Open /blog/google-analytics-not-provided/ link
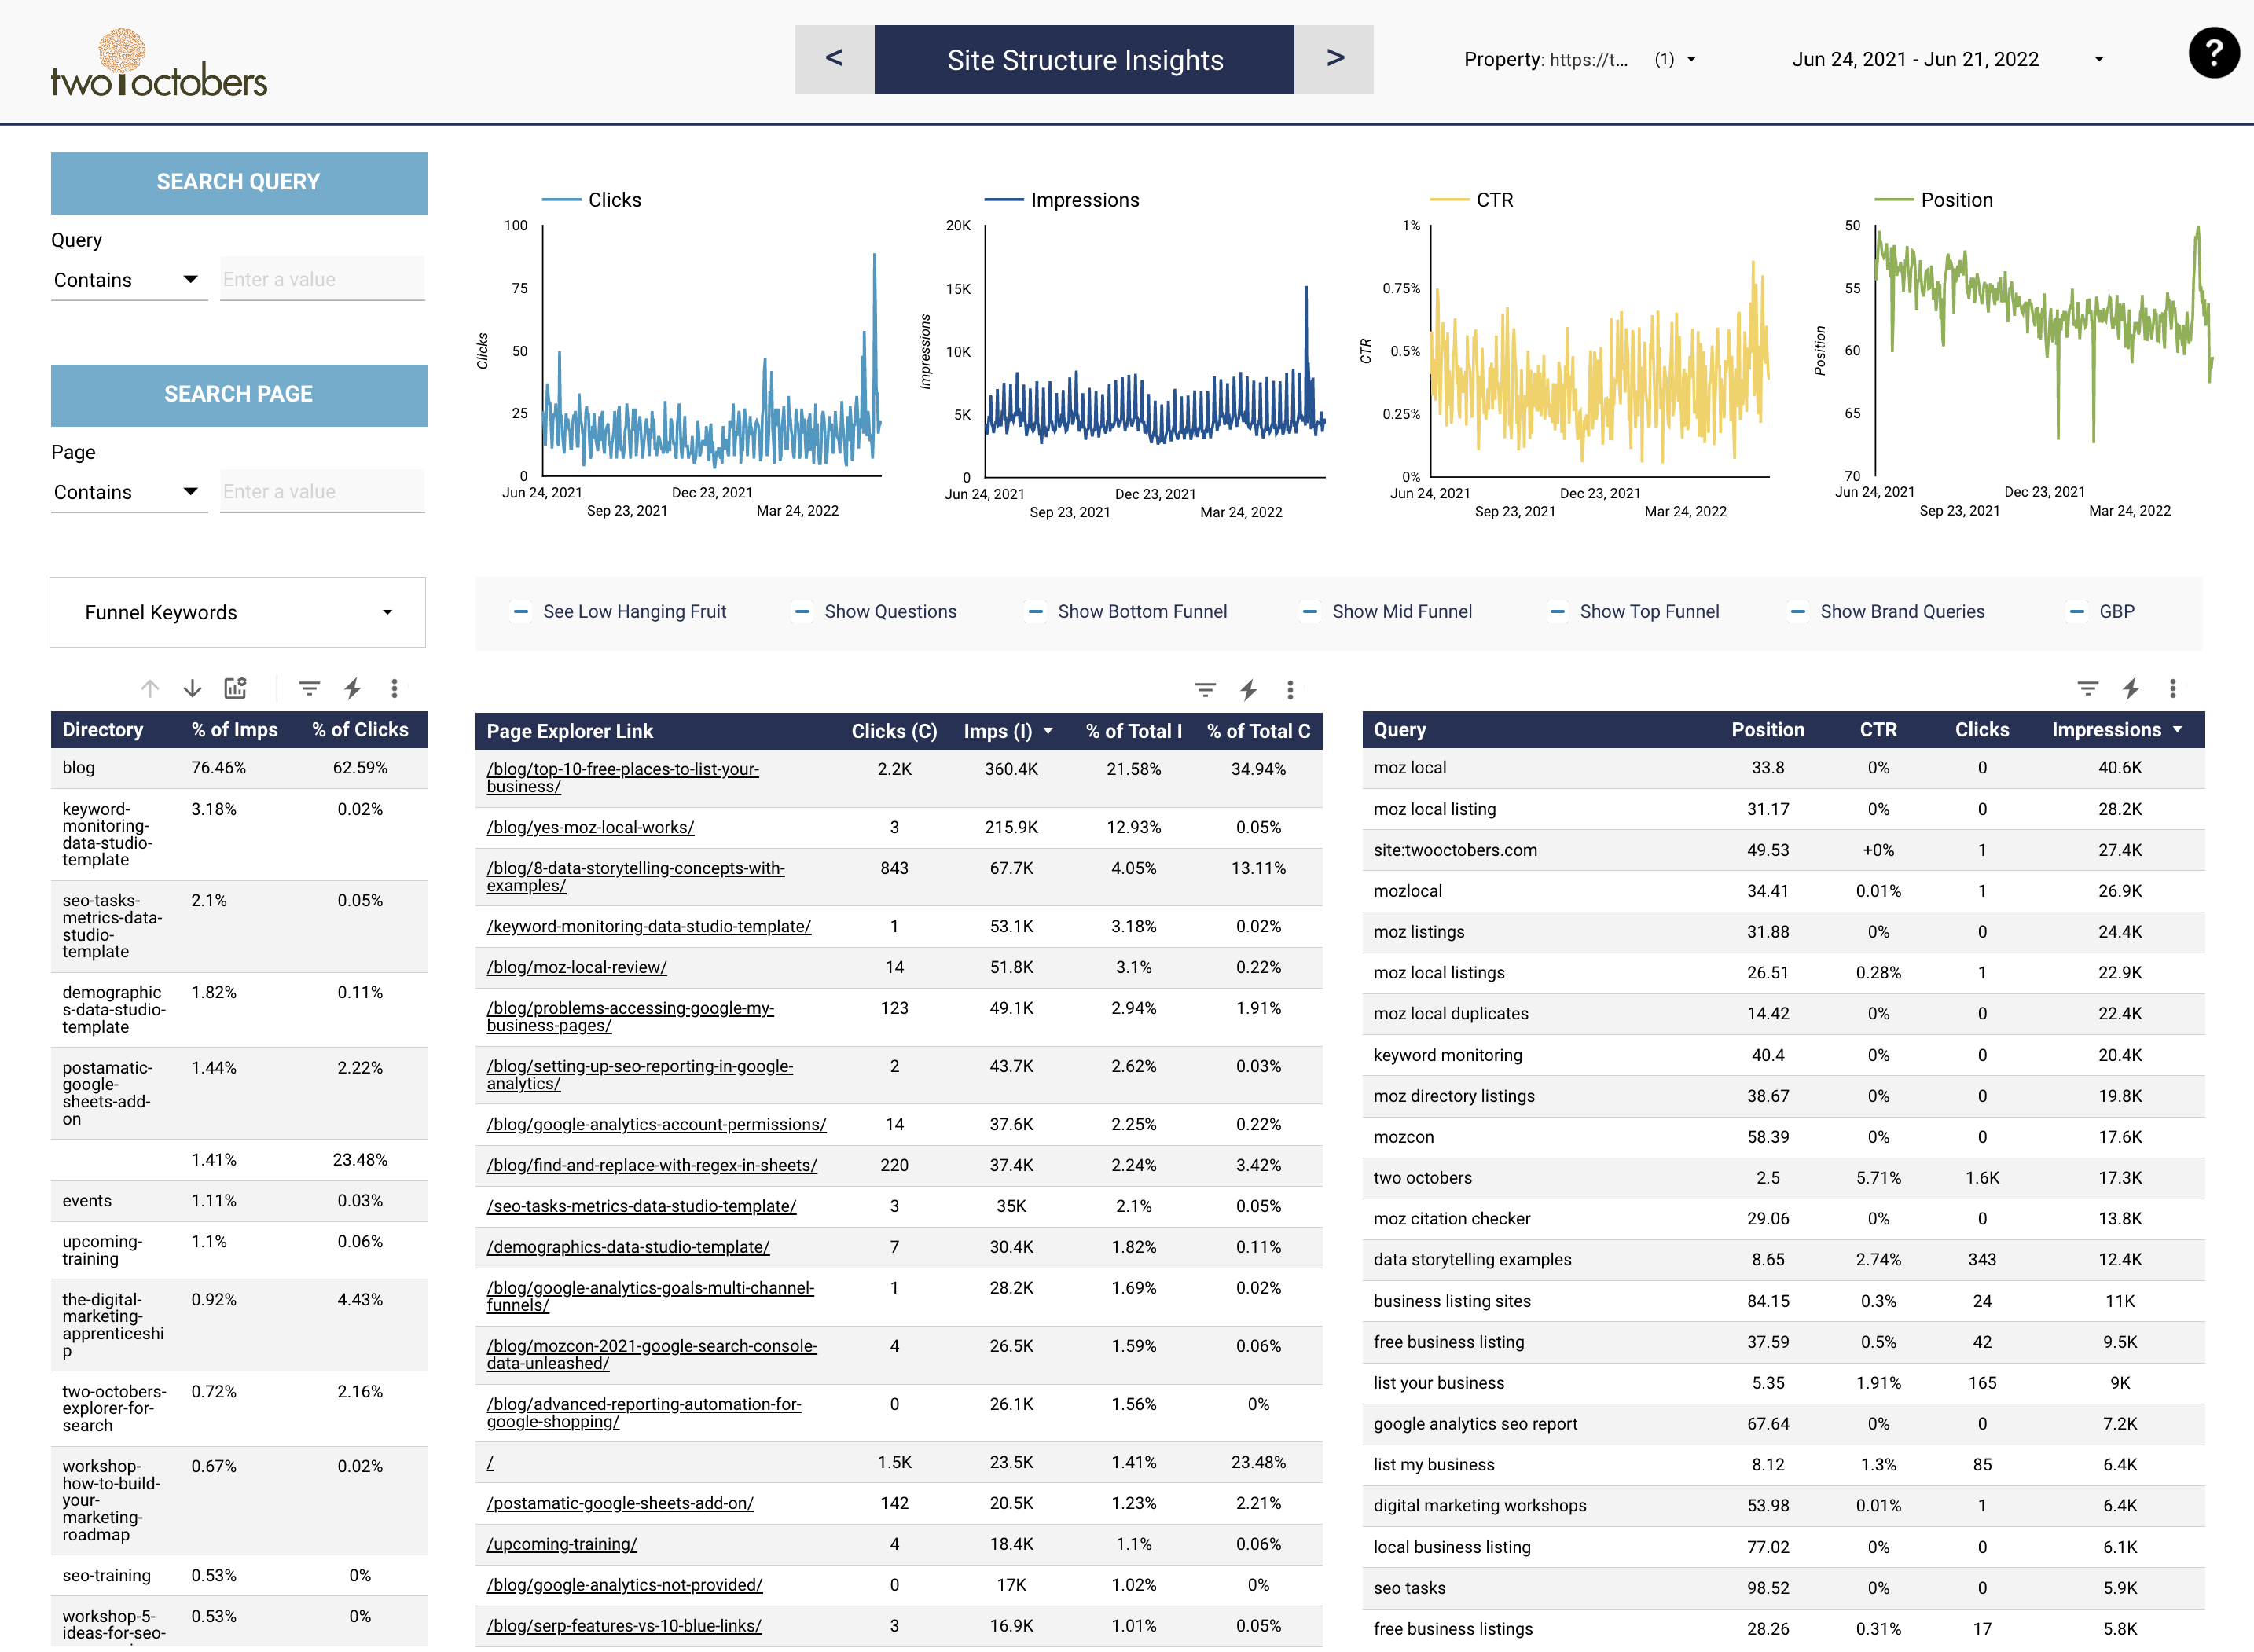 pyautogui.click(x=625, y=1585)
